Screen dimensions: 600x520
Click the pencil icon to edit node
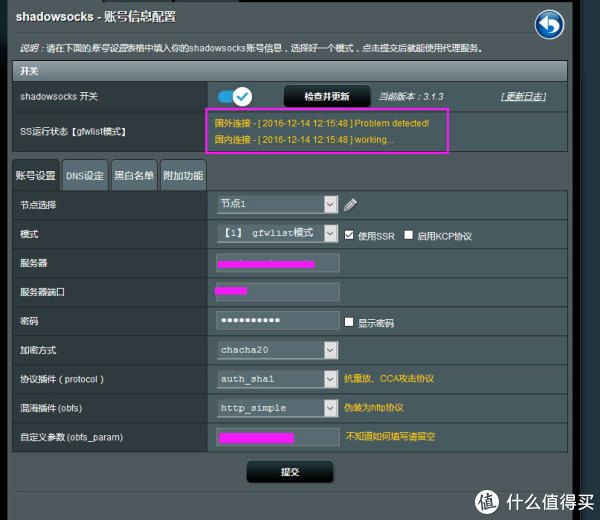point(350,205)
